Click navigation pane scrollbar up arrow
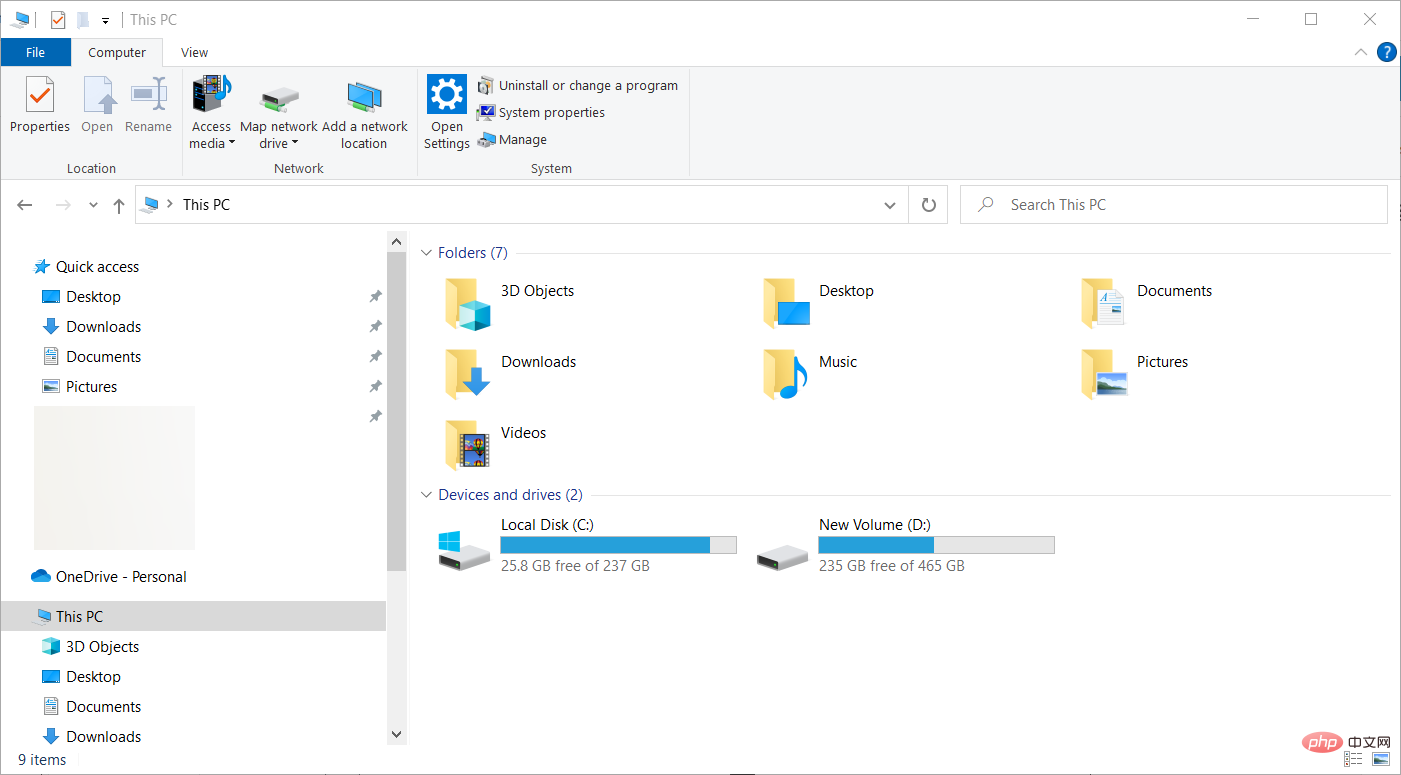The height and width of the screenshot is (775, 1401). click(x=396, y=242)
